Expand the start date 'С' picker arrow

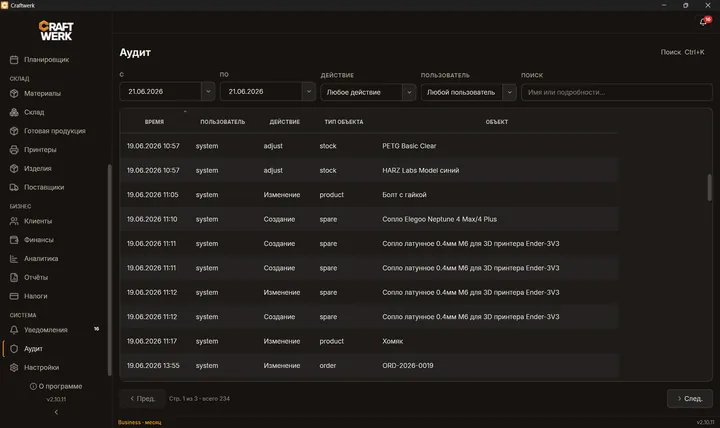(208, 91)
